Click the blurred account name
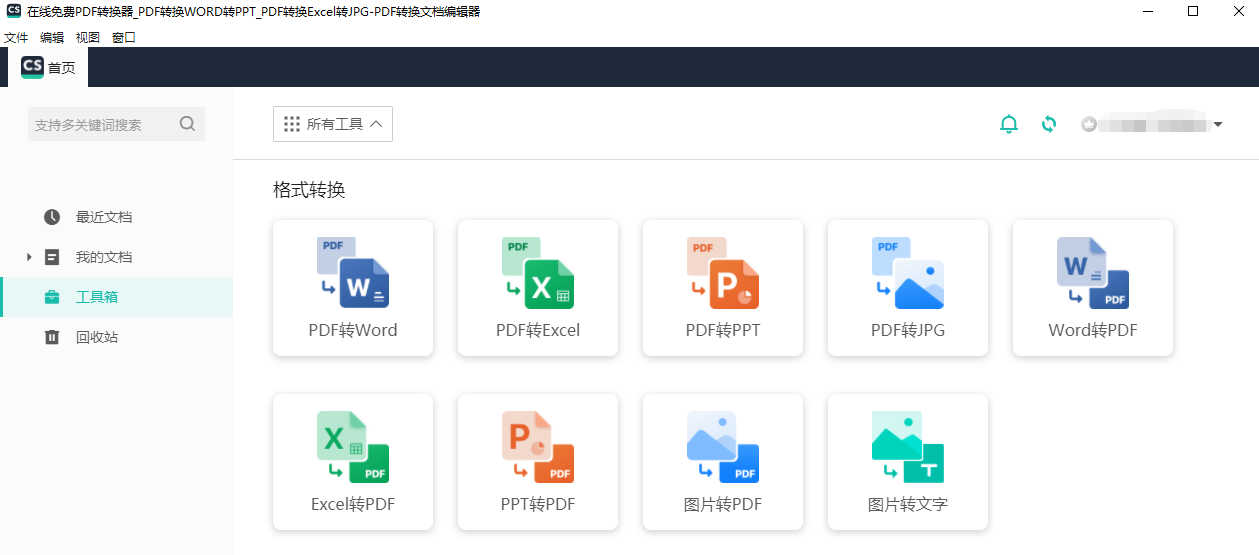1259x555 pixels. click(1154, 124)
